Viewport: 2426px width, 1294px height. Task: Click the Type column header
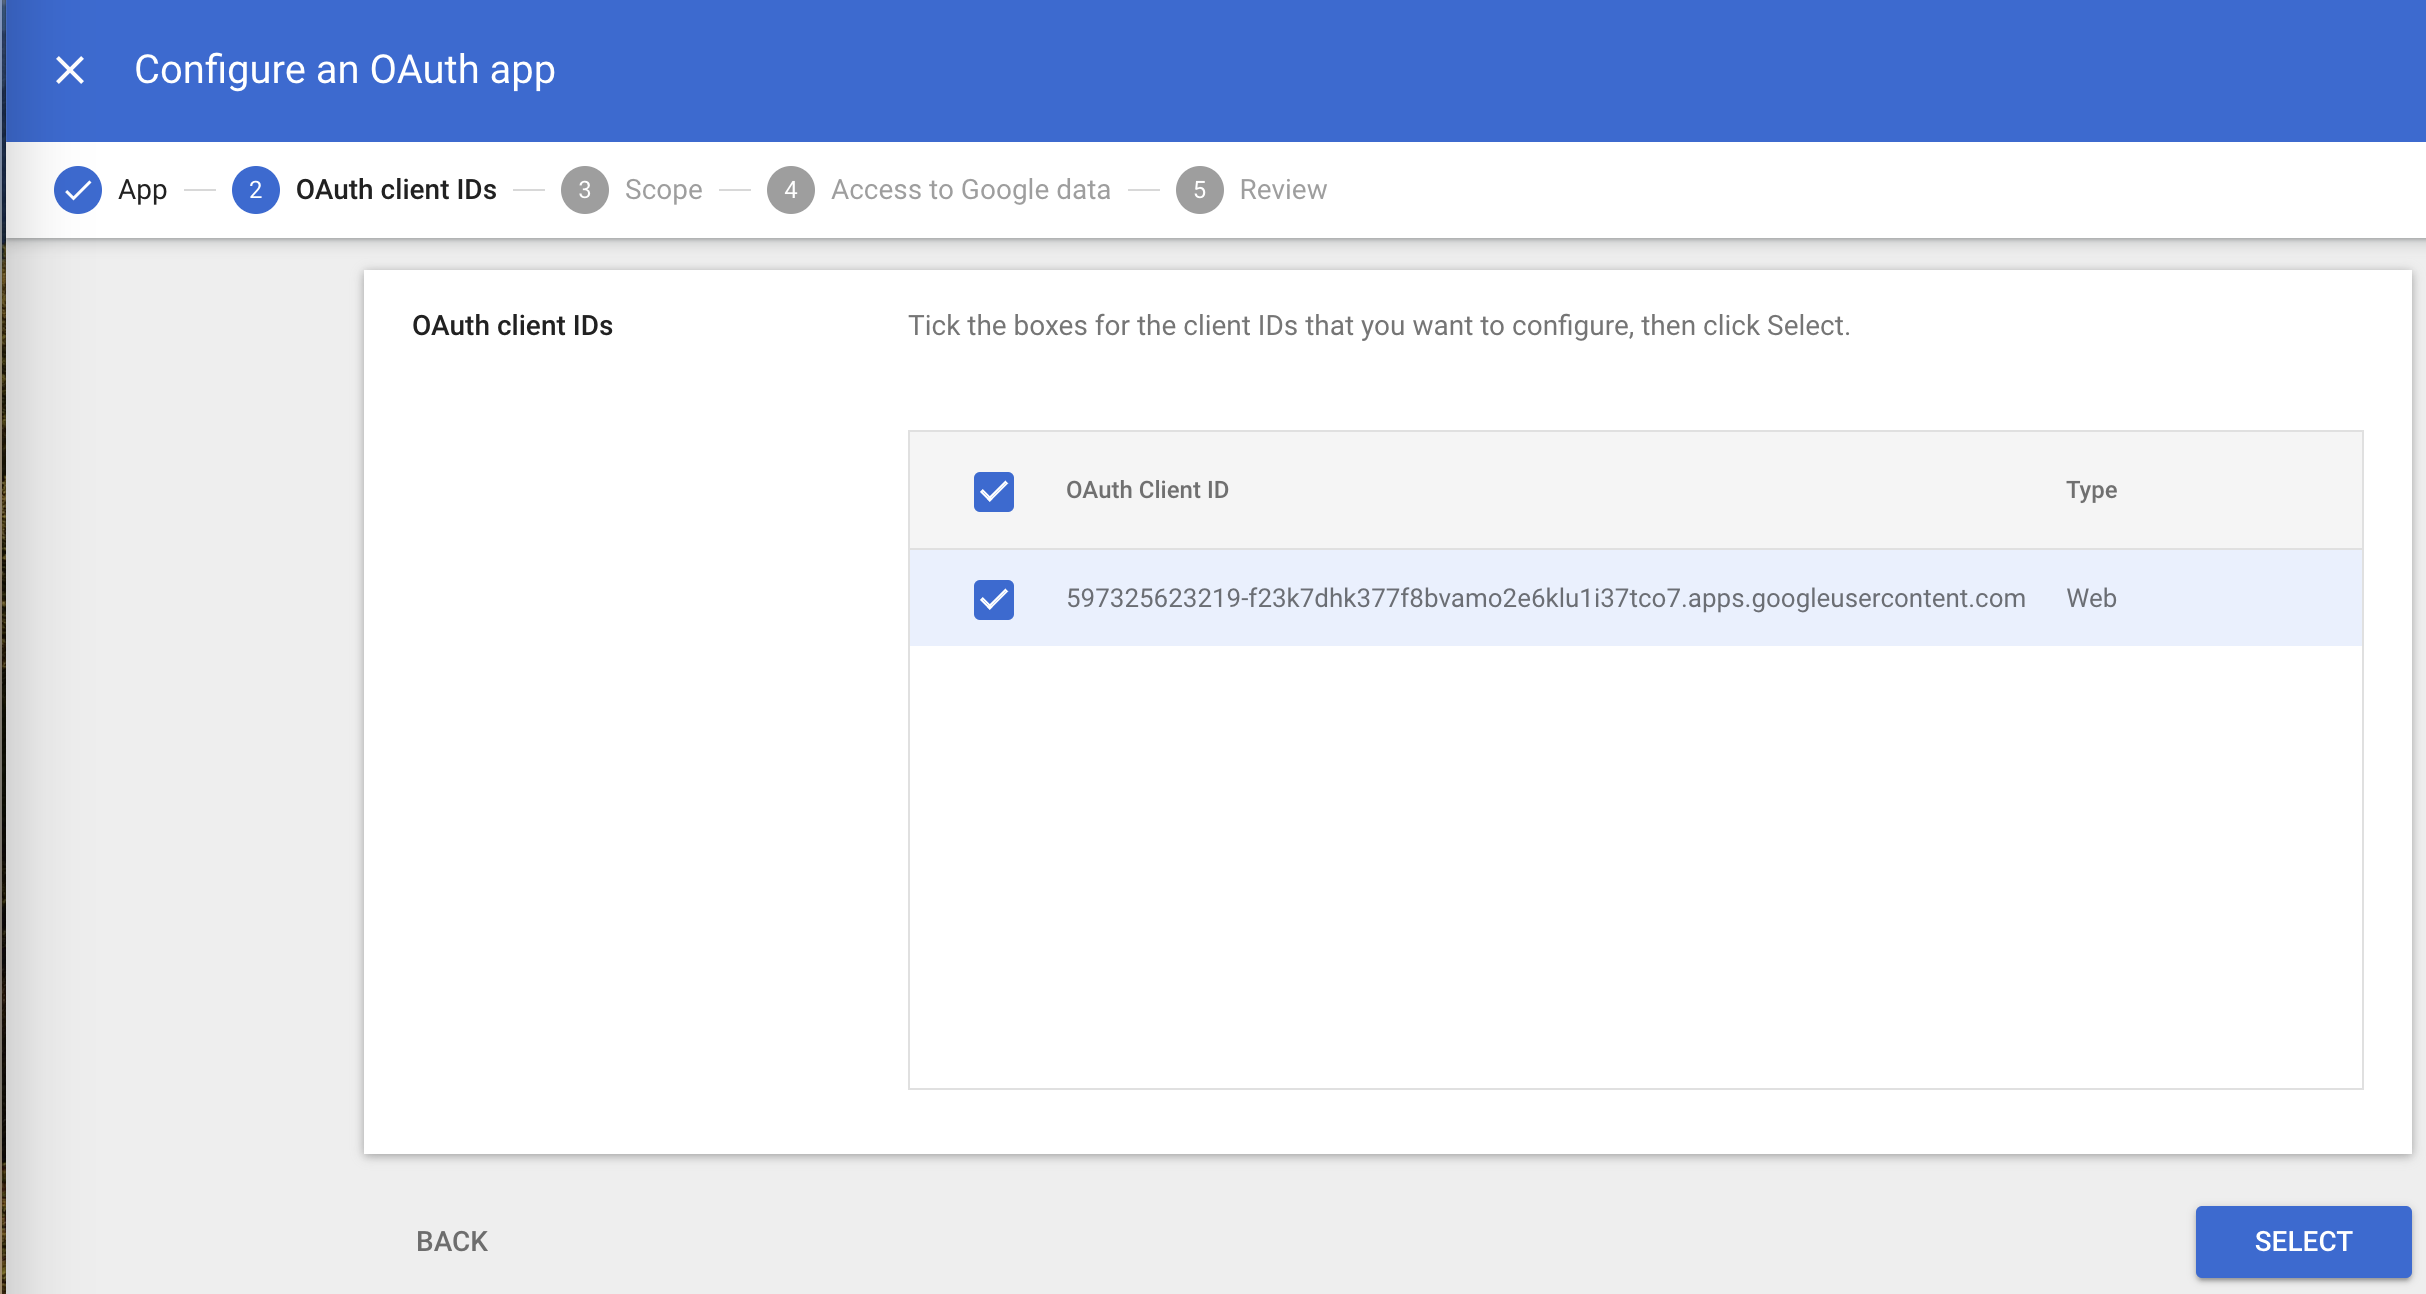click(x=2090, y=490)
